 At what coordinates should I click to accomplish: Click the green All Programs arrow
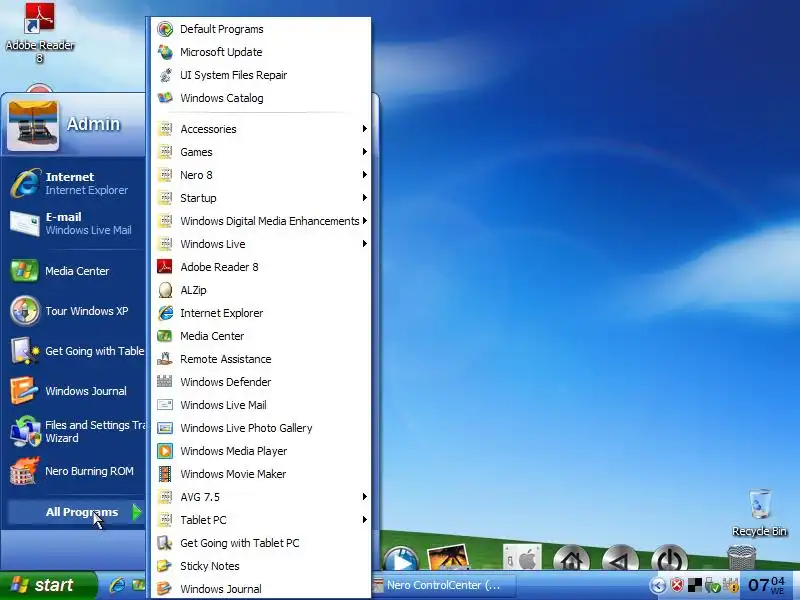coord(136,512)
